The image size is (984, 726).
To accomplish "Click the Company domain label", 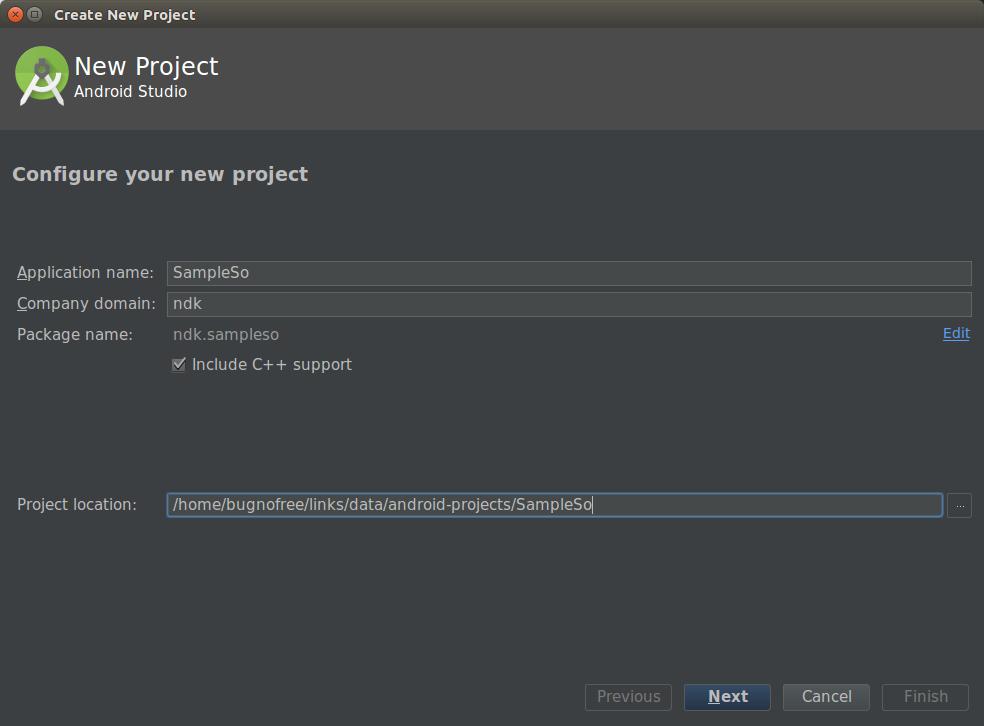I will point(85,304).
